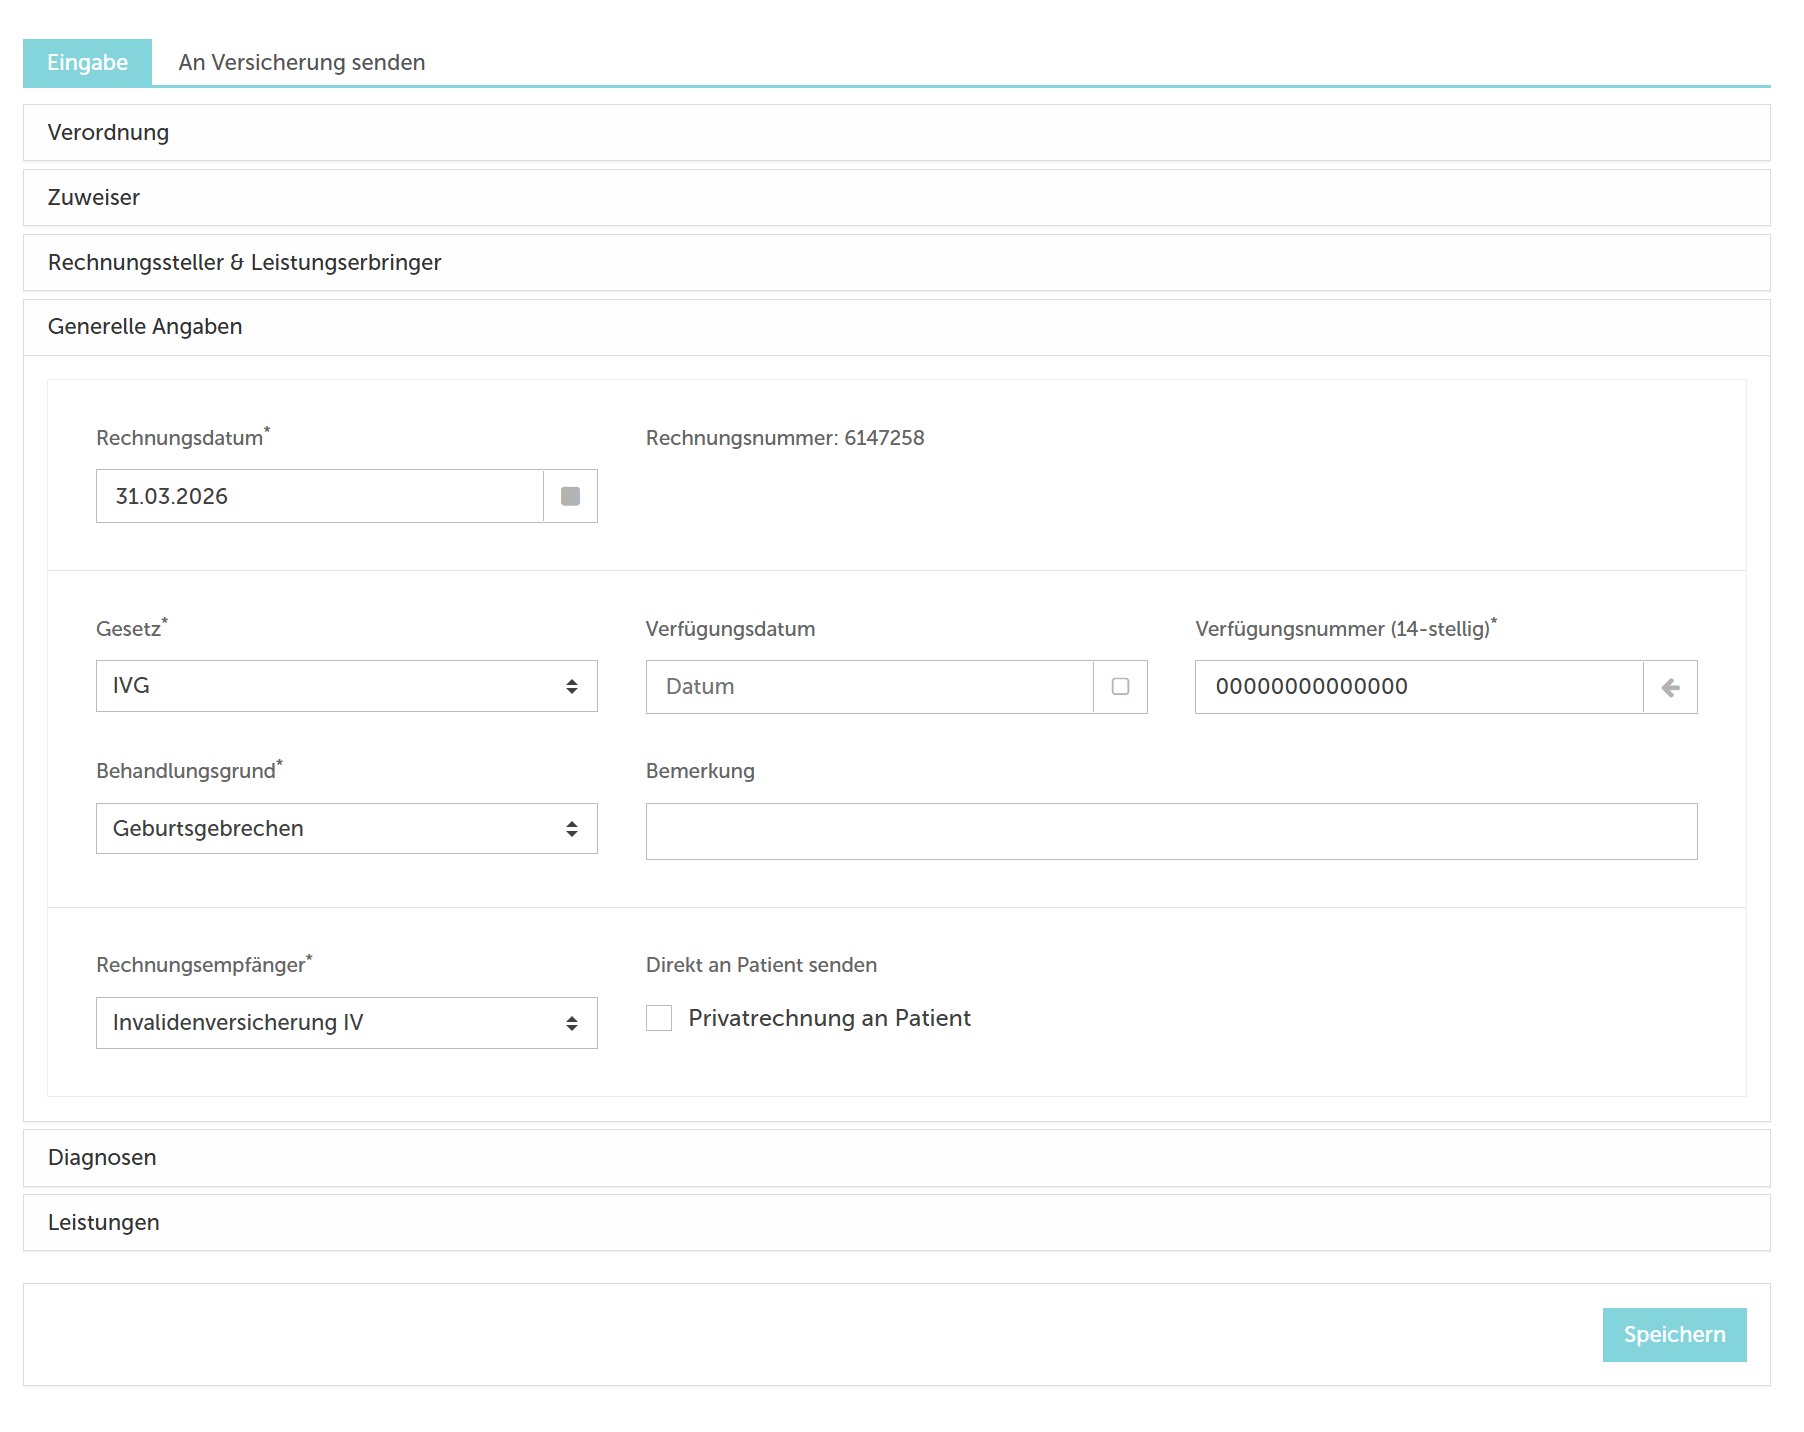Open the Verfügungsdatum calendar picker icon

point(1120,687)
